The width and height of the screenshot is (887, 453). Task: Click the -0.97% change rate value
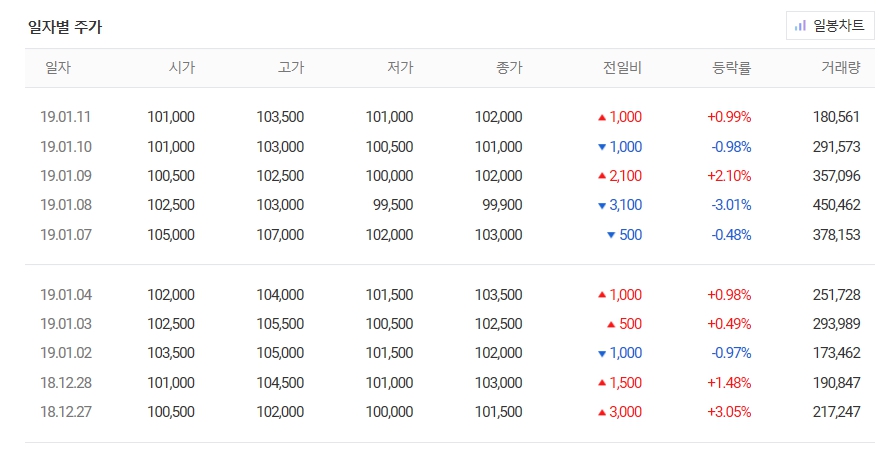731,353
